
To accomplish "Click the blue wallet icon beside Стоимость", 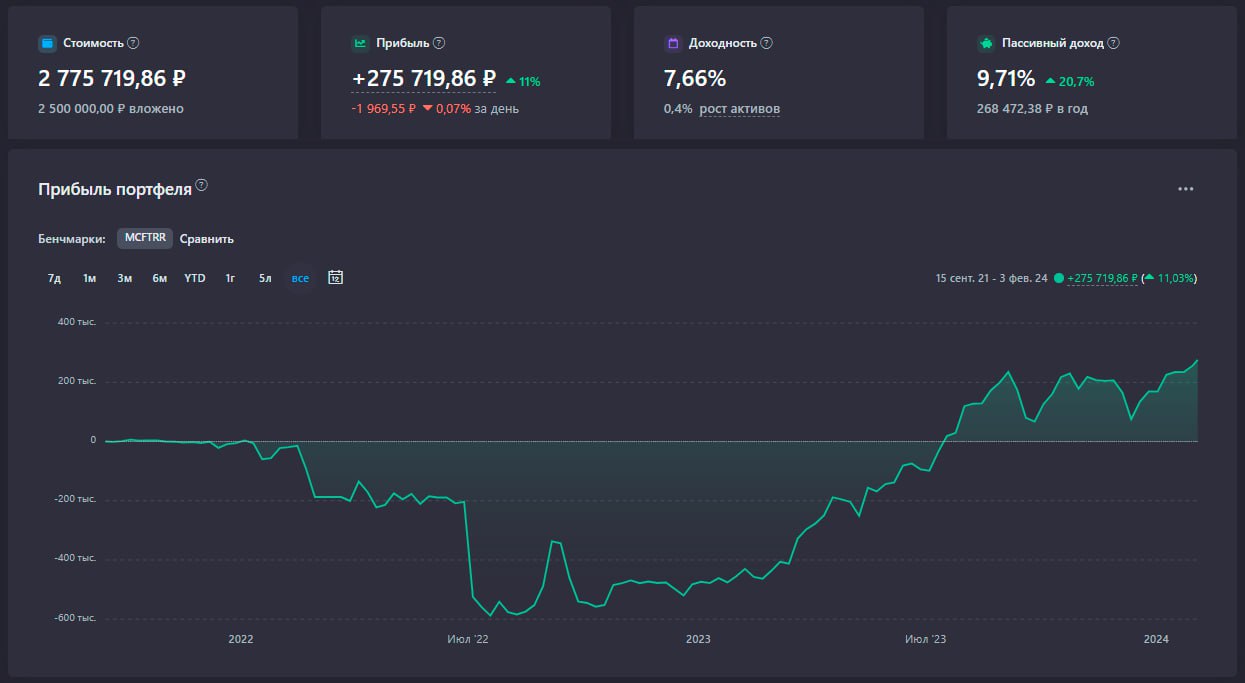I will [46, 44].
